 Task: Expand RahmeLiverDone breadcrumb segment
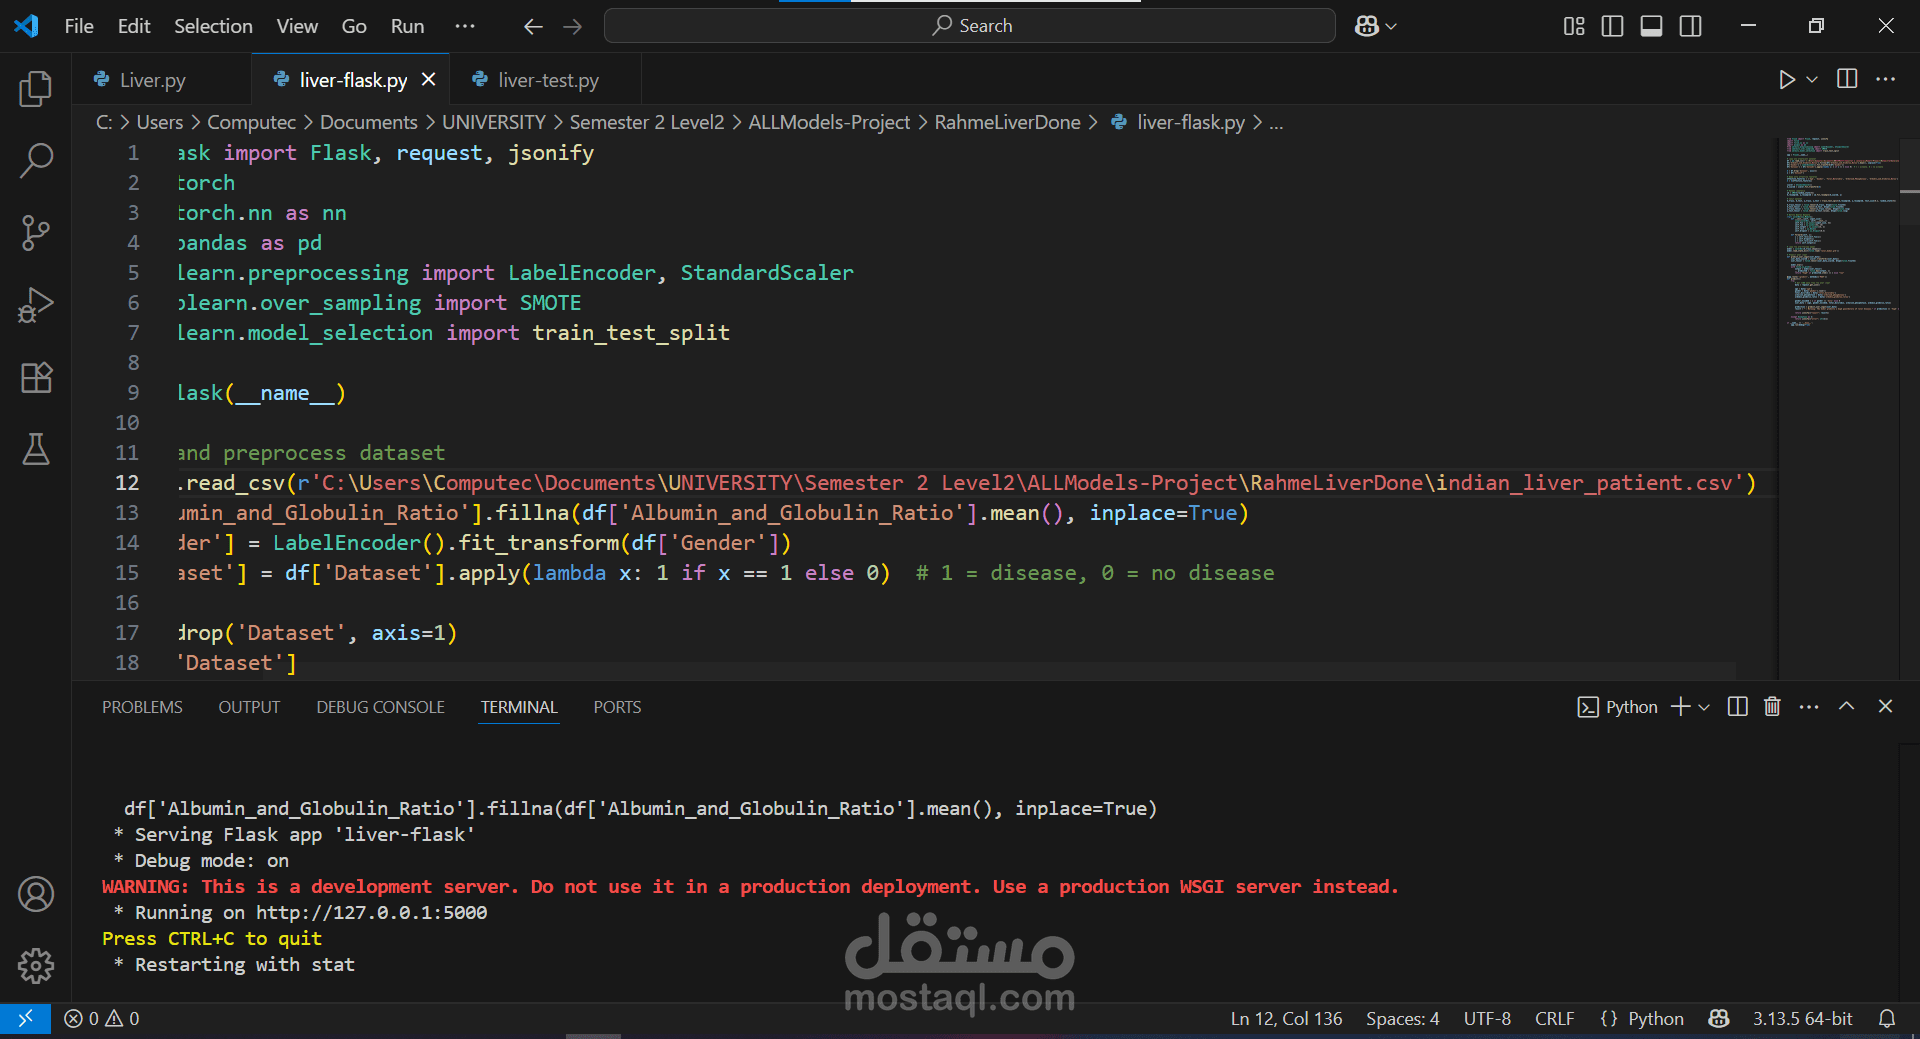pos(1007,122)
